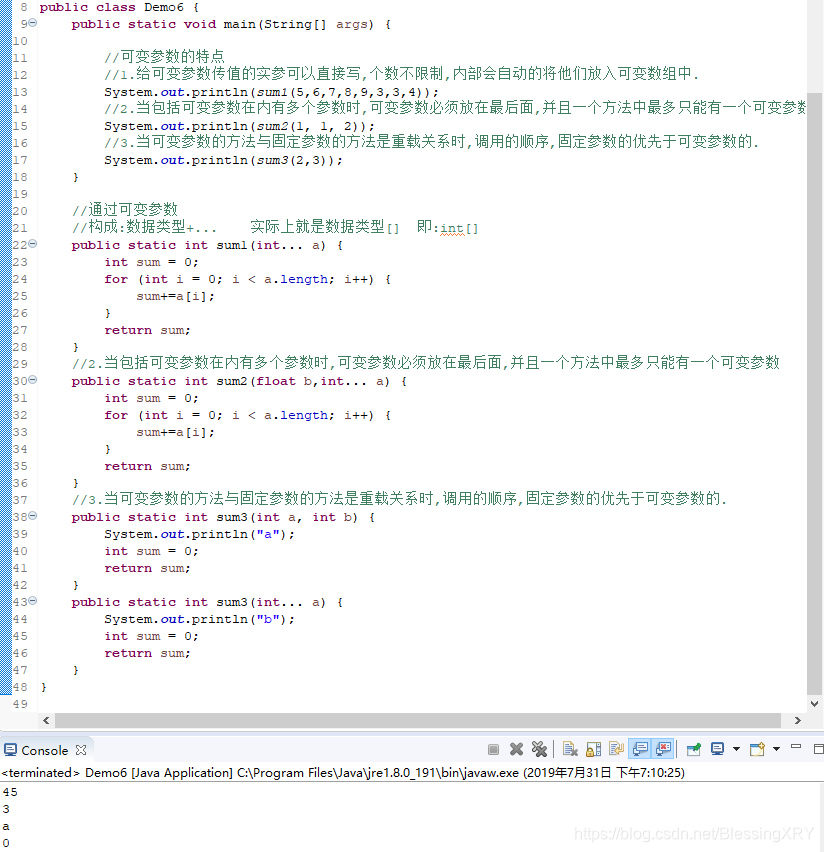Click the editor horizontal scrollbar thumb
Viewport: 824px width, 852px height.
click(x=418, y=721)
